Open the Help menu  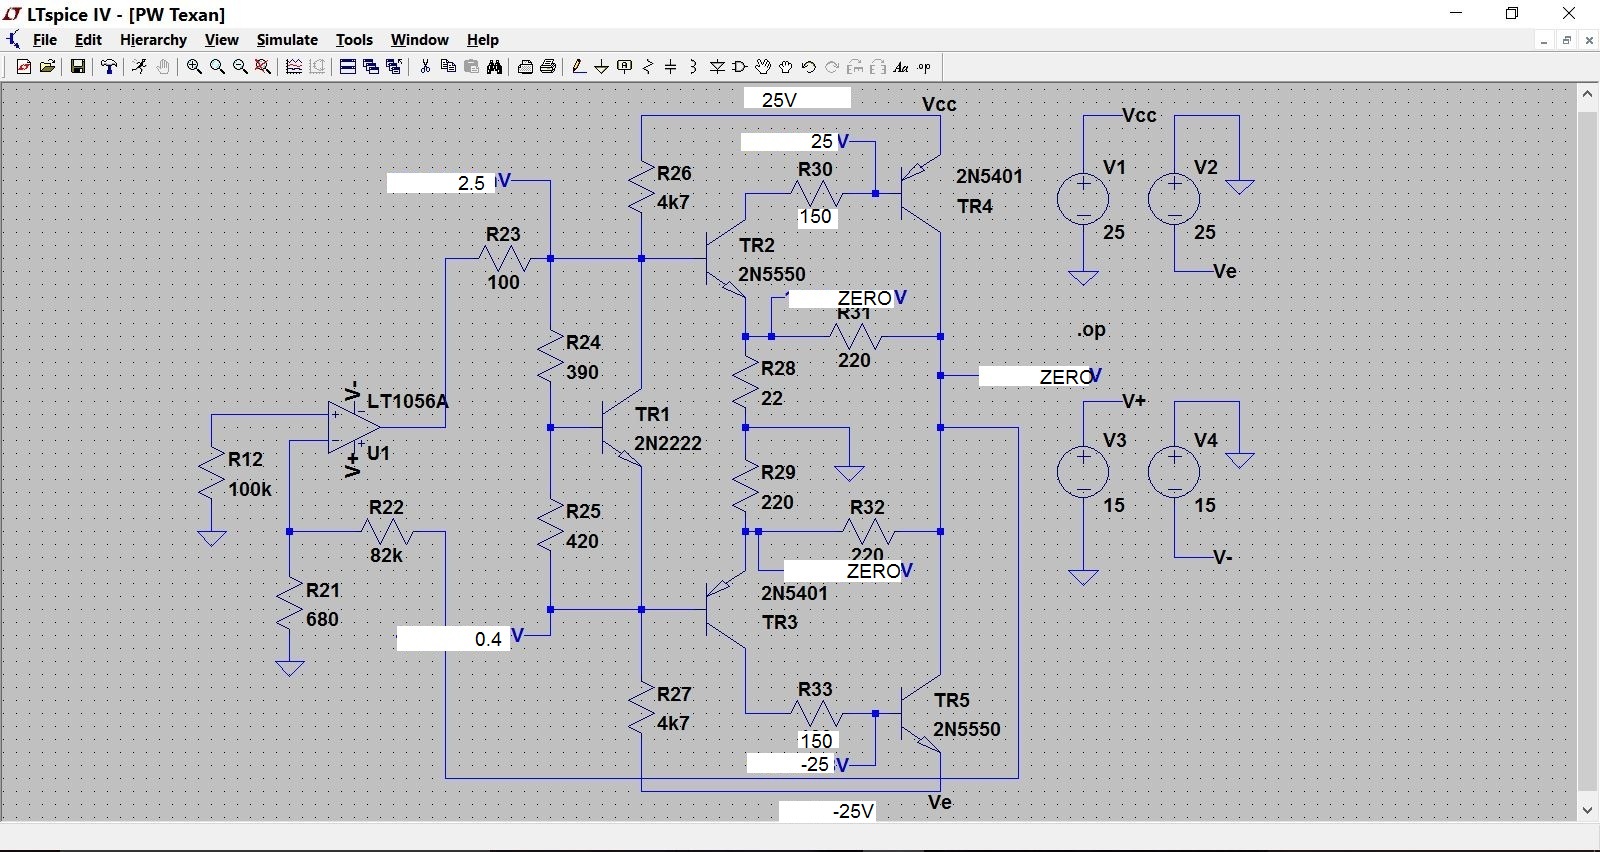[x=482, y=40]
